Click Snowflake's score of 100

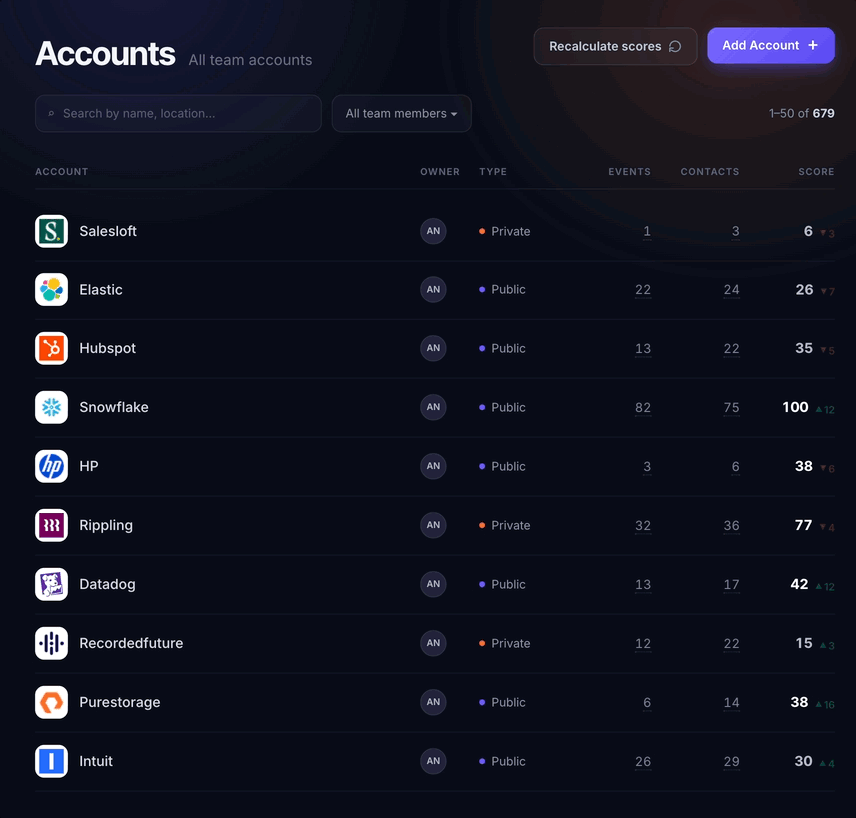[x=795, y=407]
